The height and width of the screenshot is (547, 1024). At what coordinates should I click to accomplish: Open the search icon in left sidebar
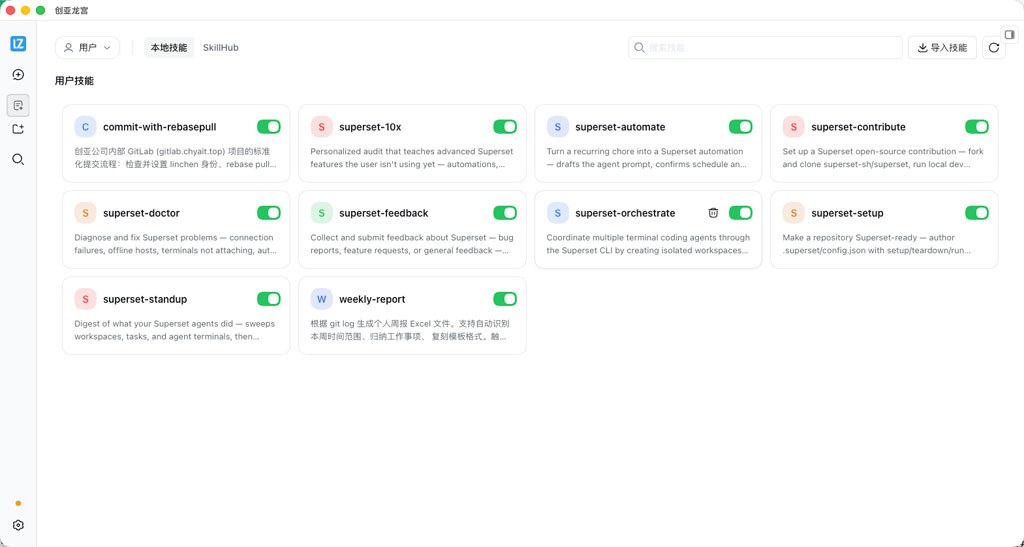pyautogui.click(x=18, y=159)
